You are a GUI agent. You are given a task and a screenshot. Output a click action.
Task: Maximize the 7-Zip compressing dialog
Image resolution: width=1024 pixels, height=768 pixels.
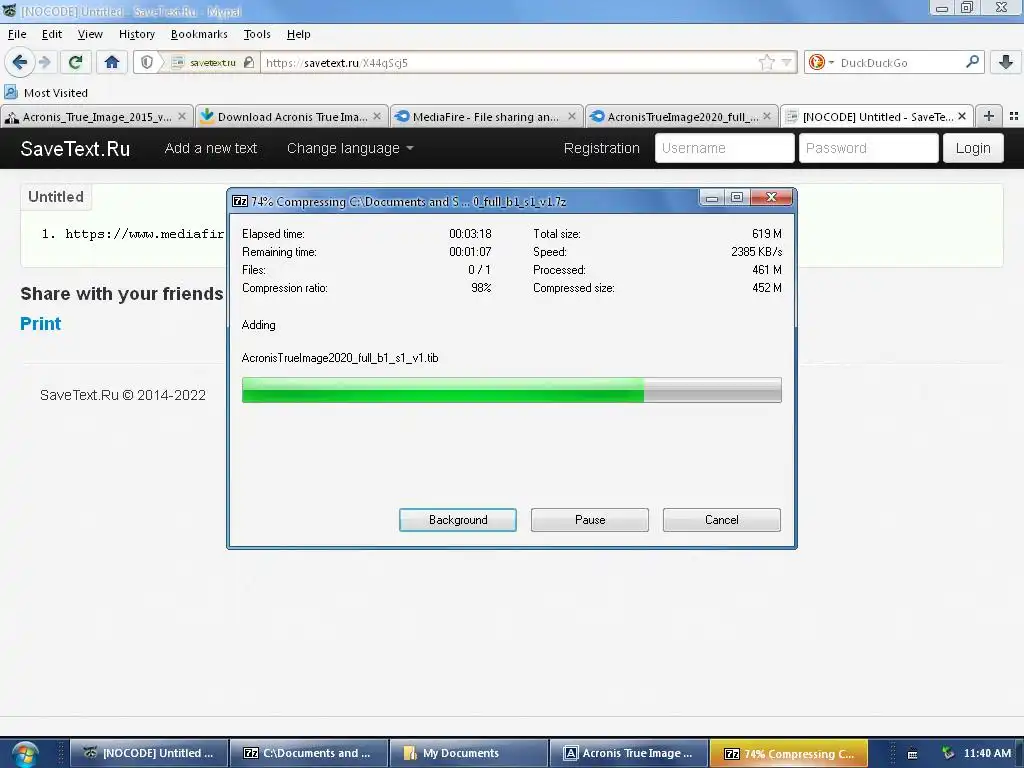coord(737,197)
